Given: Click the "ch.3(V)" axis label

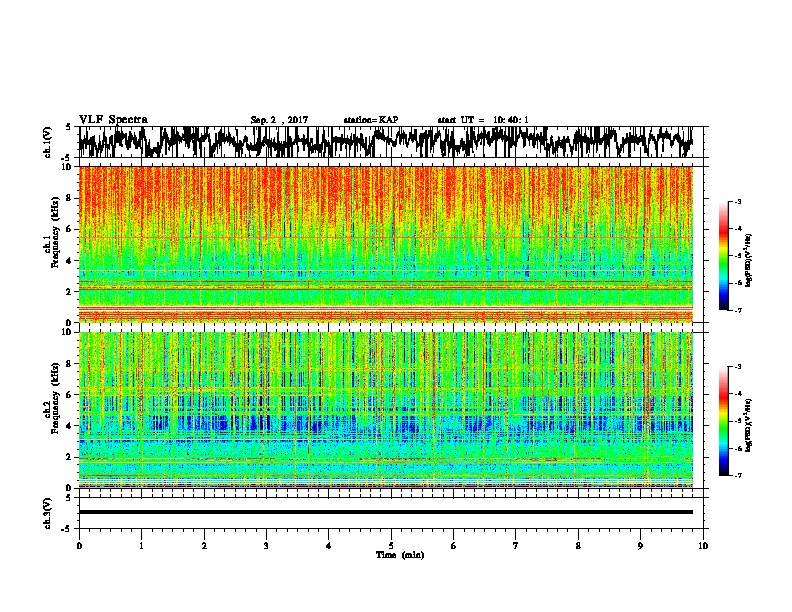Looking at the screenshot, I should tap(48, 514).
